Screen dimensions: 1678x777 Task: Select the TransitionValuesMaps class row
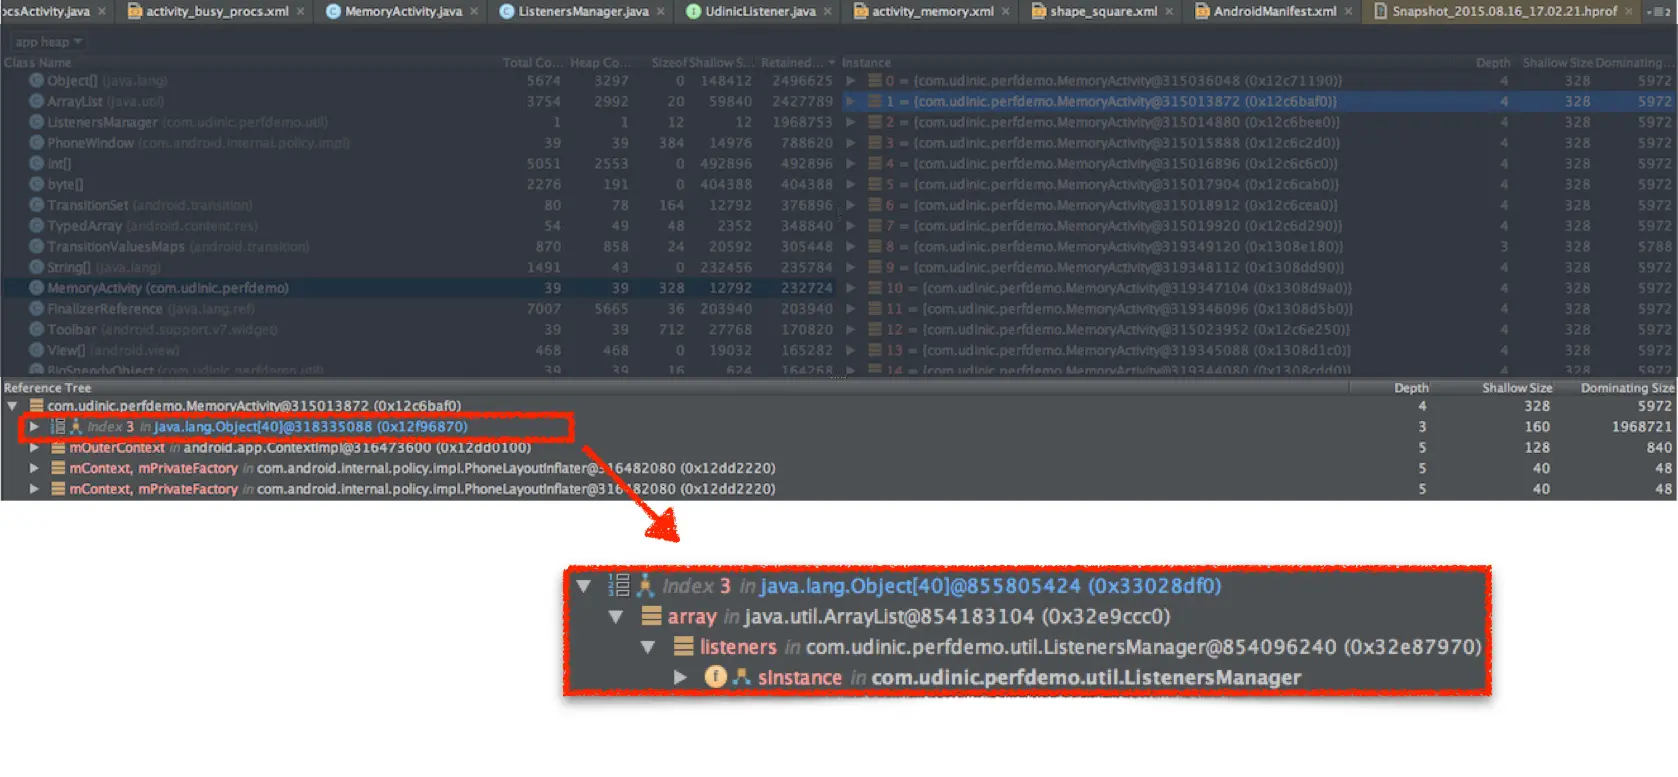pyautogui.click(x=419, y=246)
